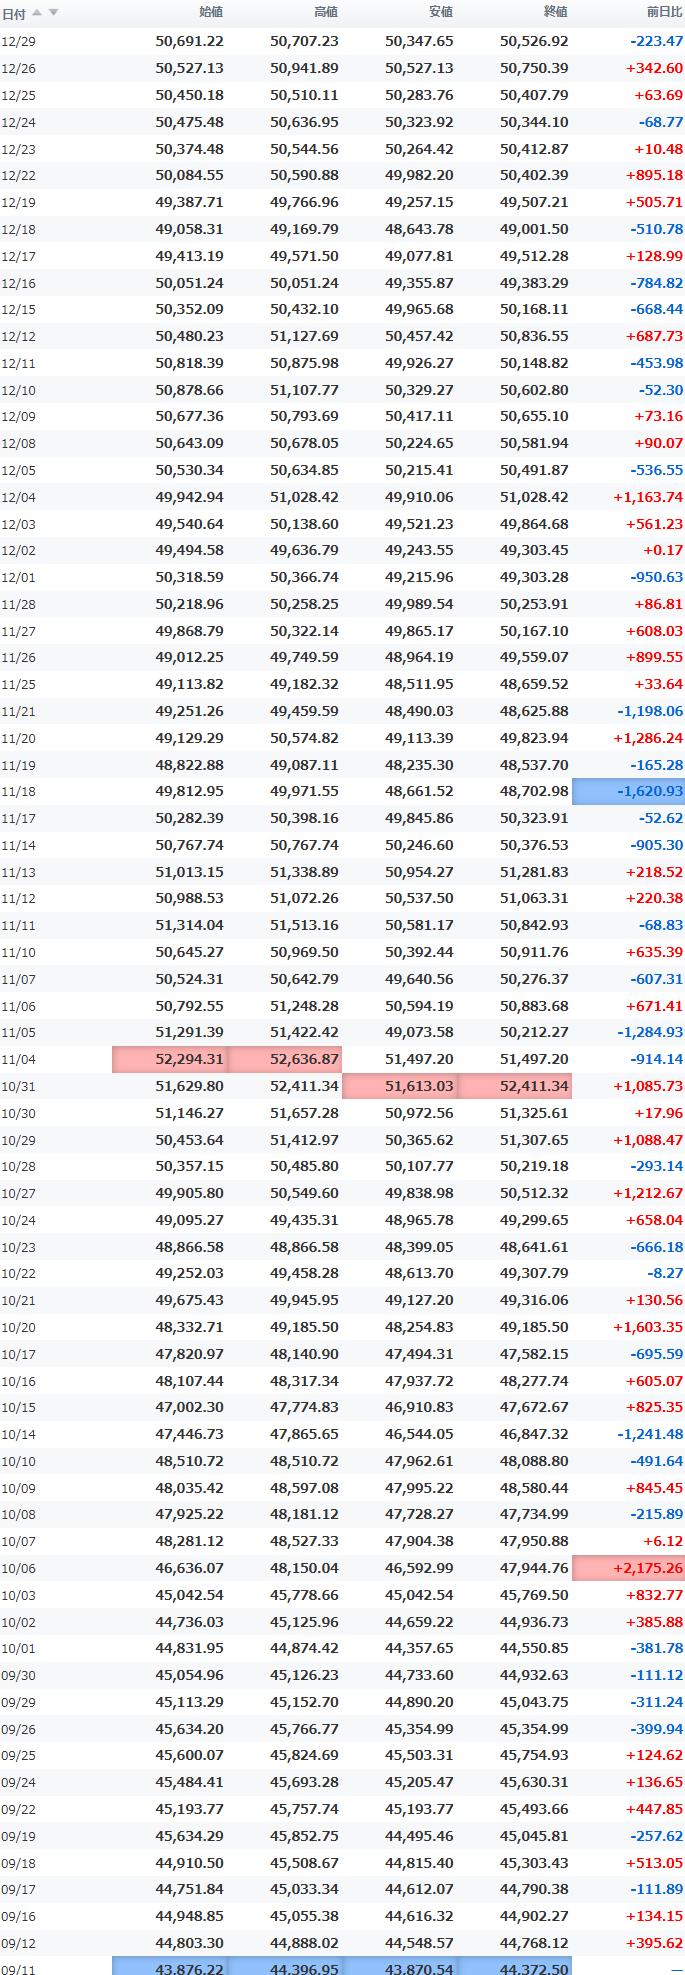
Task: Select change value +1,088.47
Action: [x=648, y=1140]
